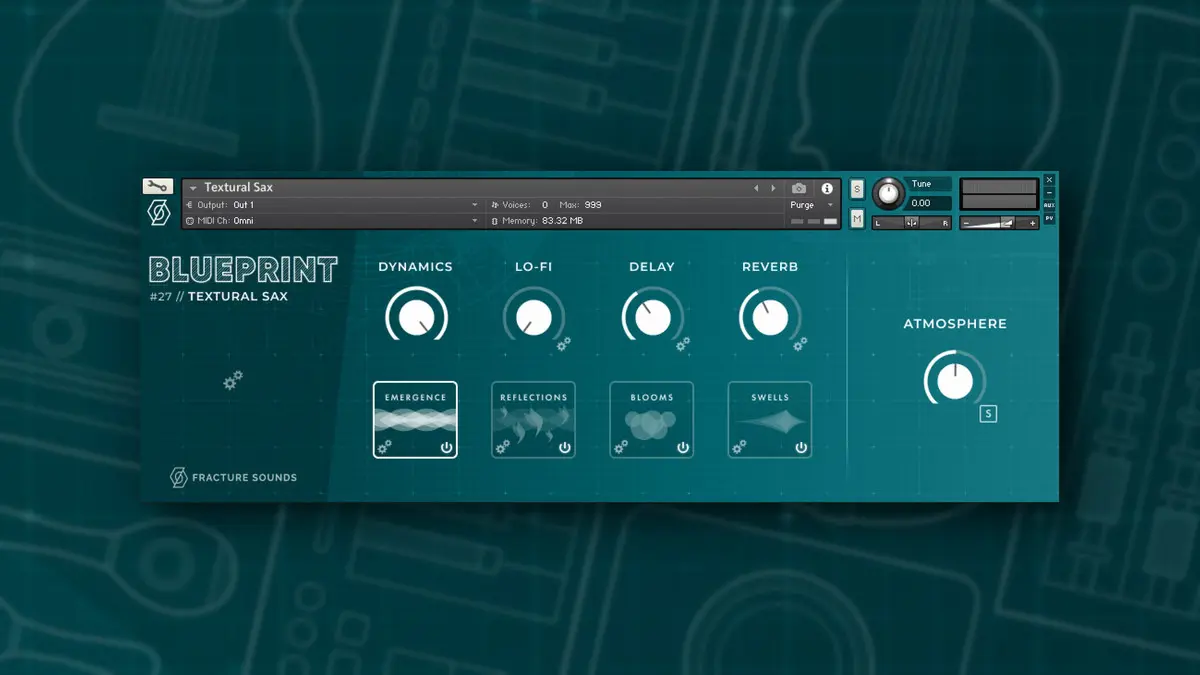This screenshot has width=1200, height=675.
Task: Open Lo-Fi settings gear icon
Action: coord(564,344)
